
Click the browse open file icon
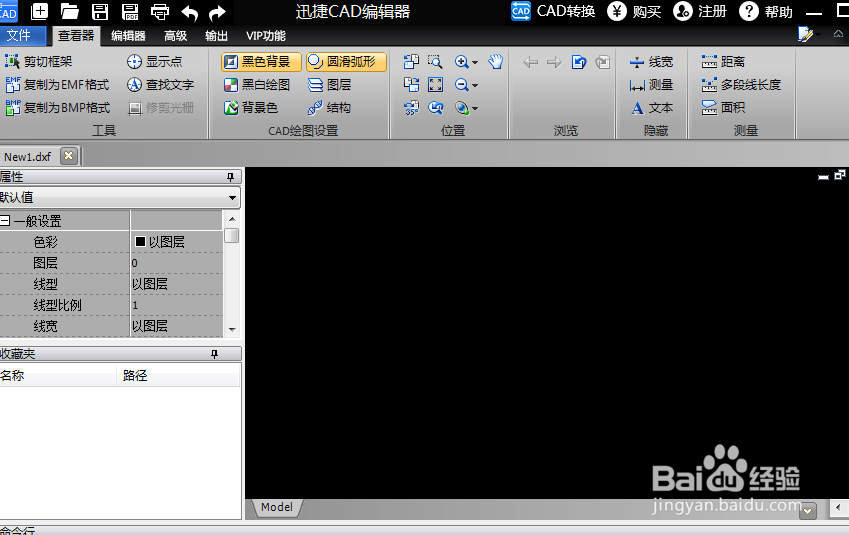[579, 62]
